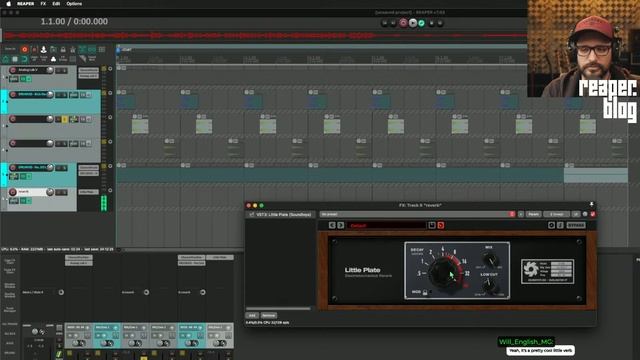Open the preset dropdown in FX window
This screenshot has width=640, height=360.
point(417,214)
